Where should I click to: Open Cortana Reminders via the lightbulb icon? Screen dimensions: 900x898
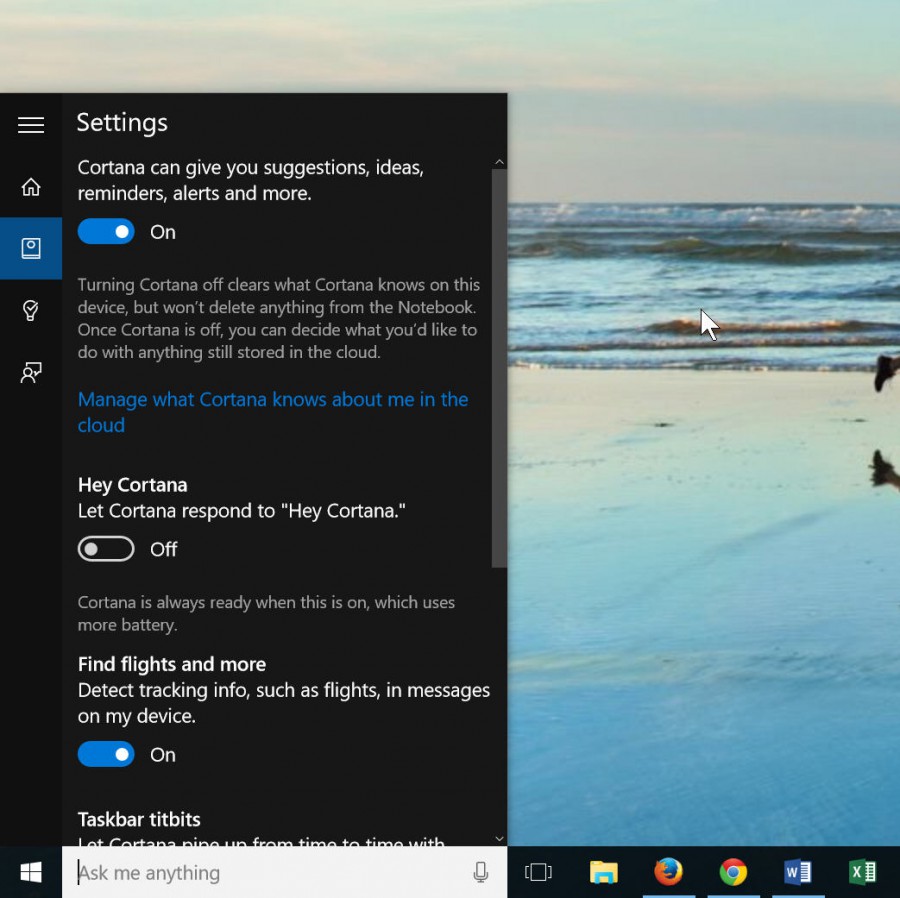pos(30,310)
